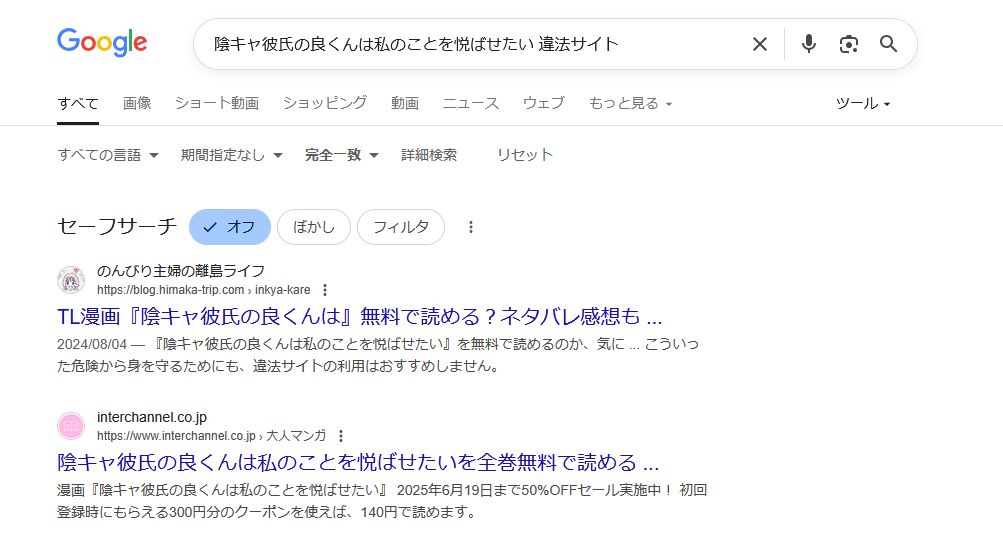Open the すべての言語 filter dropdown
Screen dimensions: 1003x547
point(108,155)
